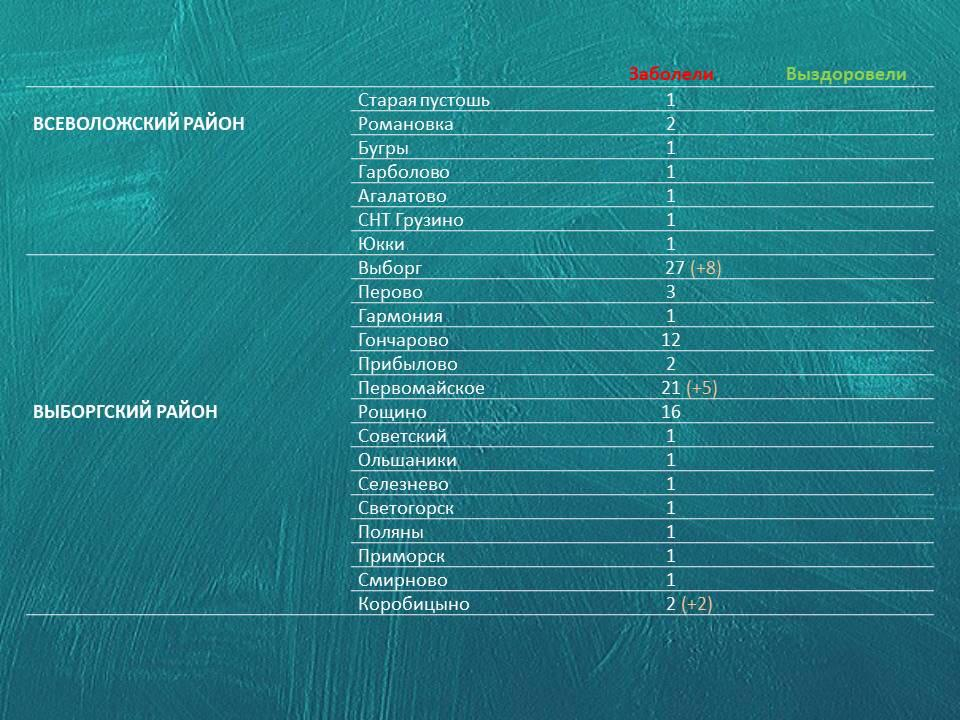Click the 'Ольшаники' locality name
This screenshot has height=720, width=960.
pyautogui.click(x=407, y=460)
